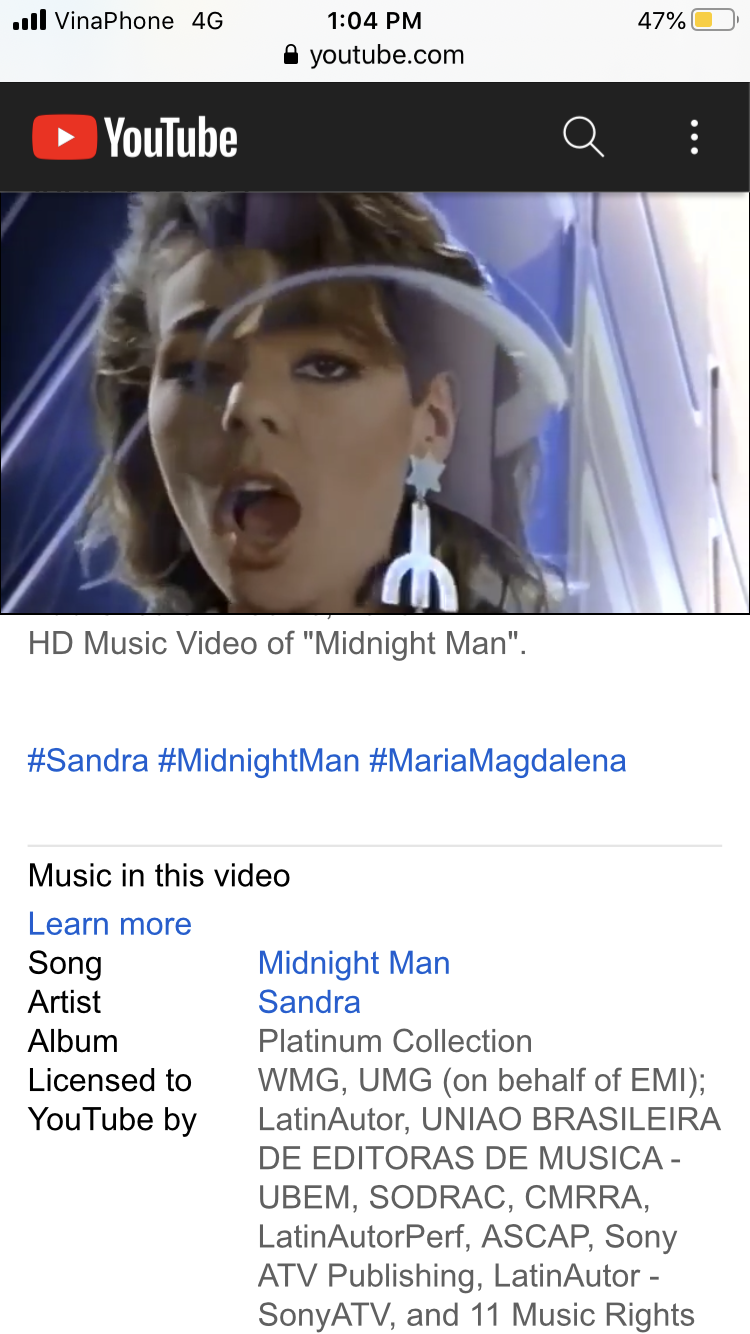
Task: Tap the cellular signal bars icon
Action: 30,20
